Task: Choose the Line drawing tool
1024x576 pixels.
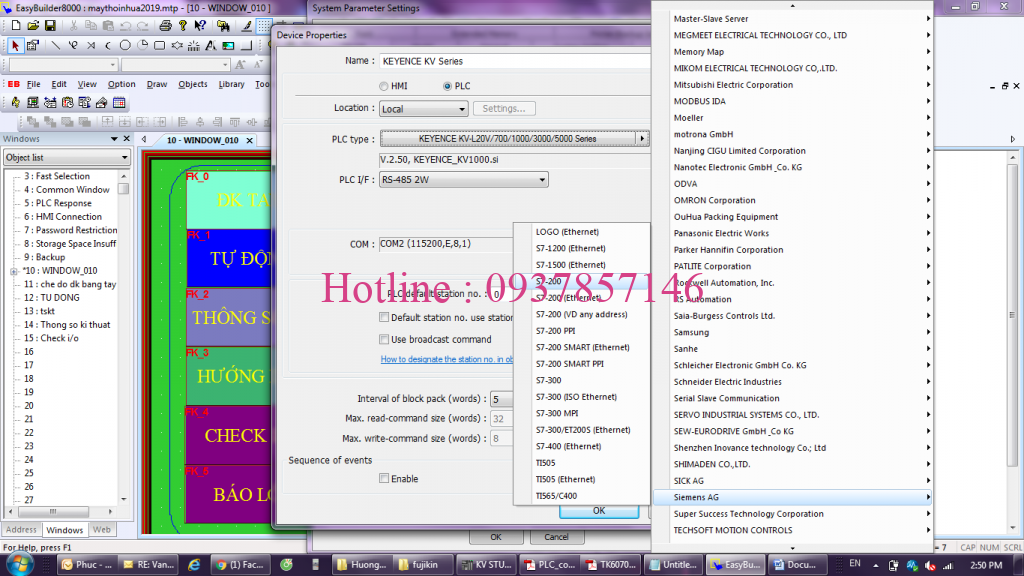Action: pyautogui.click(x=56, y=46)
